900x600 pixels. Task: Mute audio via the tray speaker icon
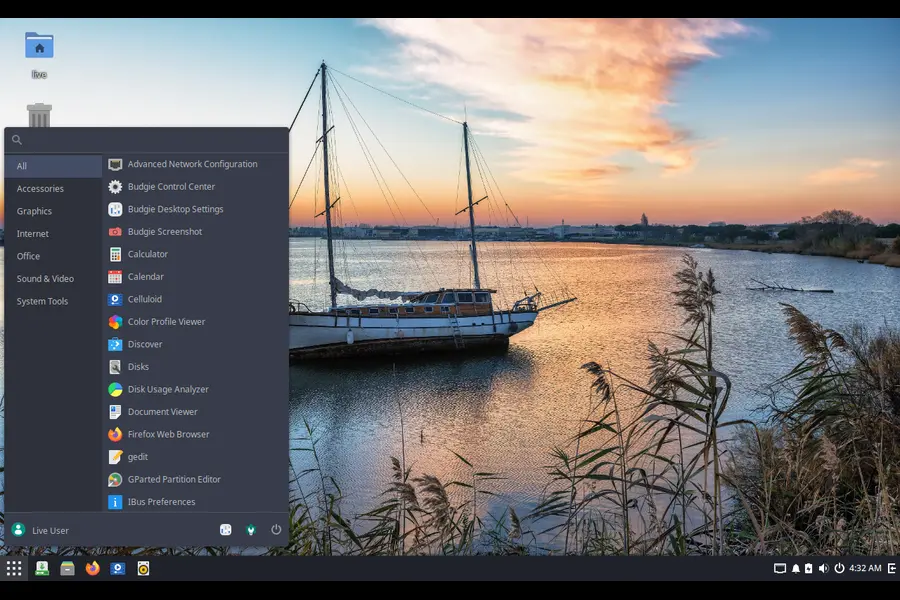825,568
